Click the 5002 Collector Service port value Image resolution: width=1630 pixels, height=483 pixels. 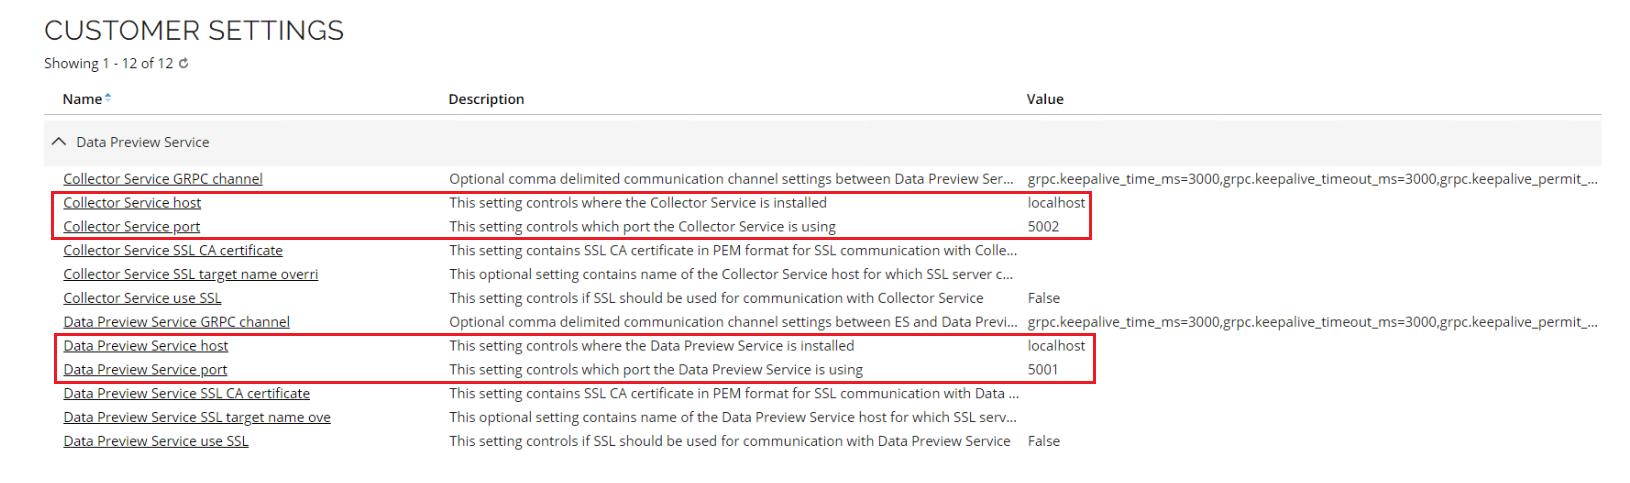tap(1043, 227)
